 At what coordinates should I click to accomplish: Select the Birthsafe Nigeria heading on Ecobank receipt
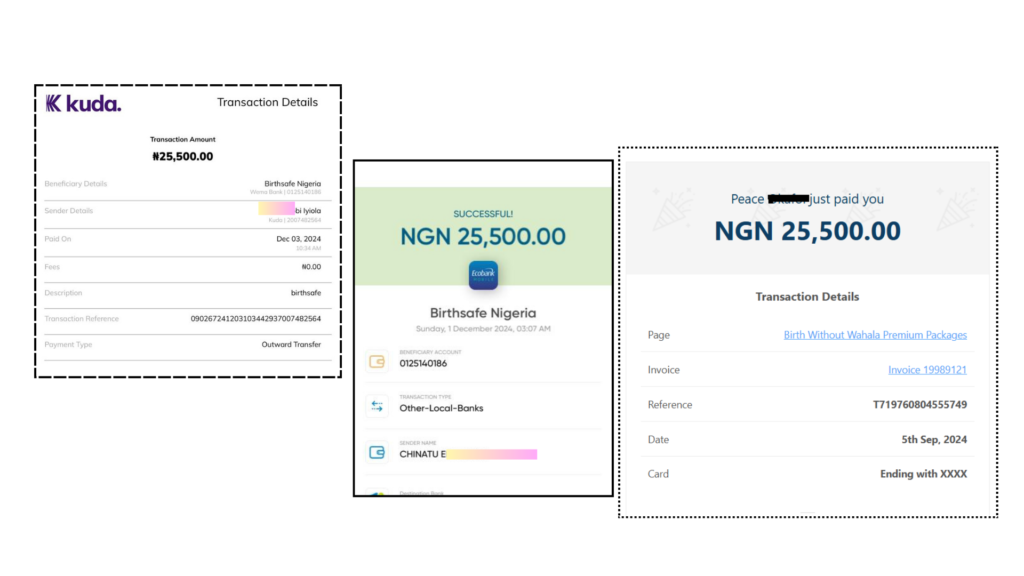tap(483, 313)
